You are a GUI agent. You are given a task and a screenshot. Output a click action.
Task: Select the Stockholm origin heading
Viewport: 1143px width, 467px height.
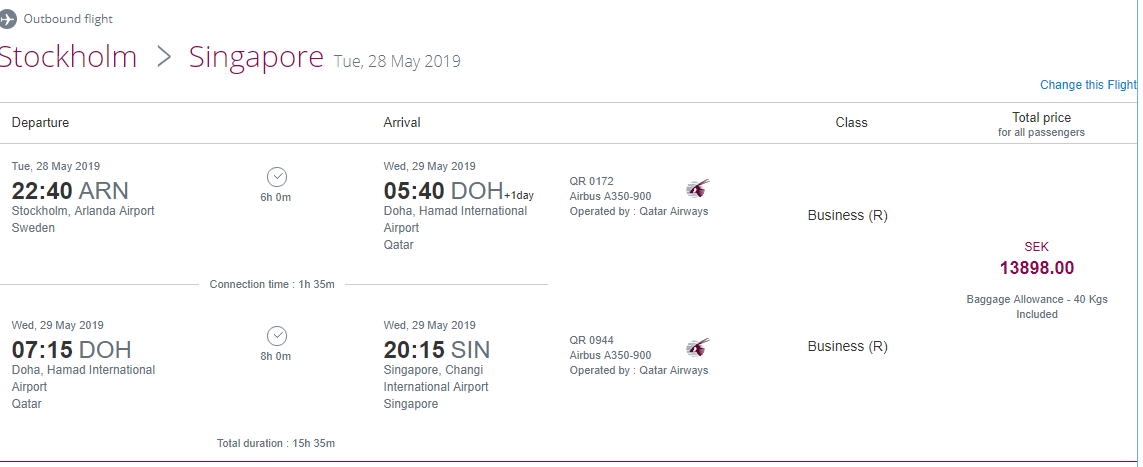click(68, 57)
